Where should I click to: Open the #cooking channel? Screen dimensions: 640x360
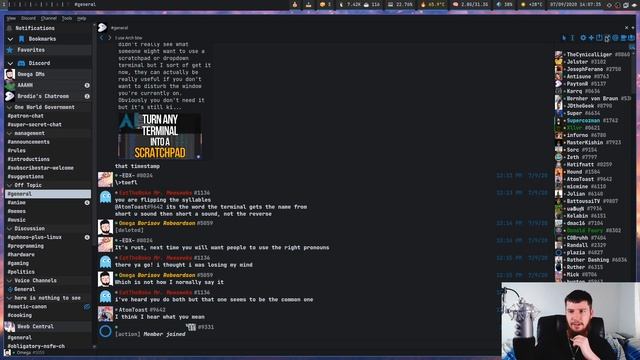(x=19, y=316)
